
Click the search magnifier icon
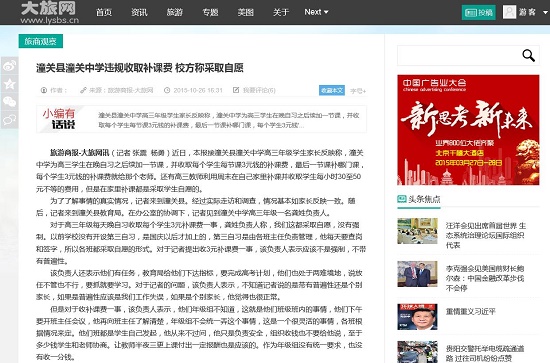[x=528, y=55]
